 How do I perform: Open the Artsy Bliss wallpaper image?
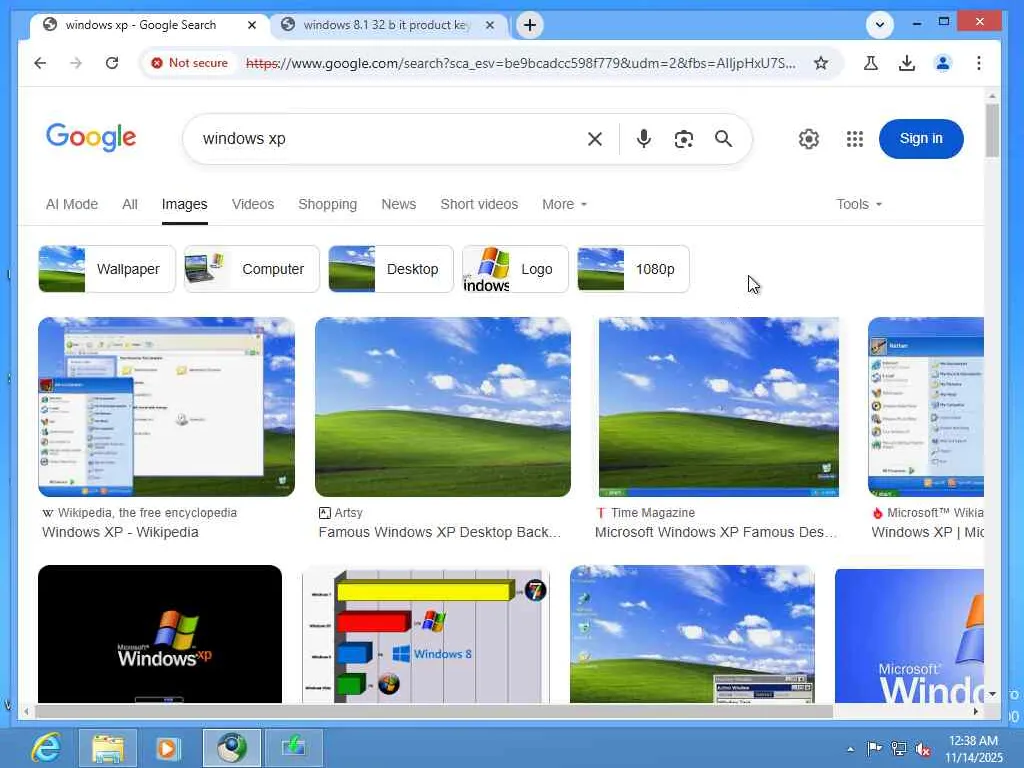pyautogui.click(x=443, y=407)
